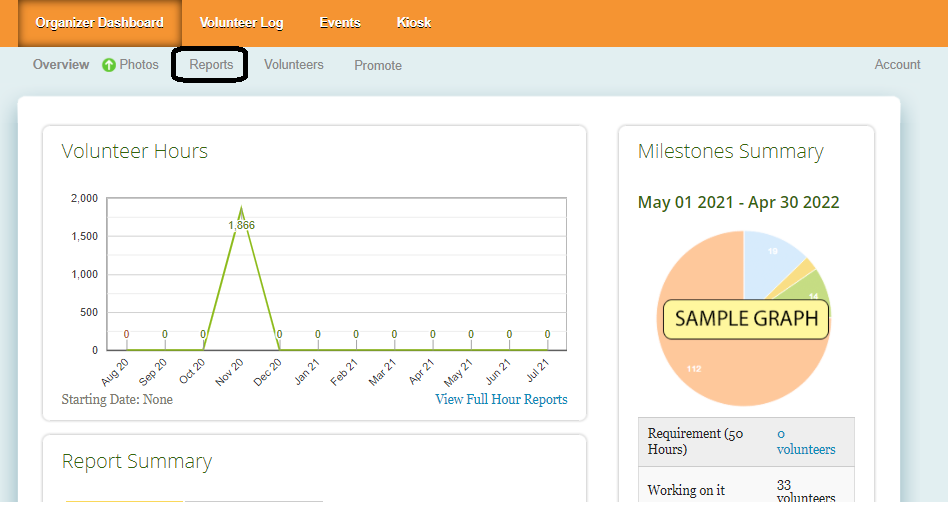The width and height of the screenshot is (948, 505).
Task: Click the 0 volunteers link for Requirement
Action: pyautogui.click(x=806, y=441)
